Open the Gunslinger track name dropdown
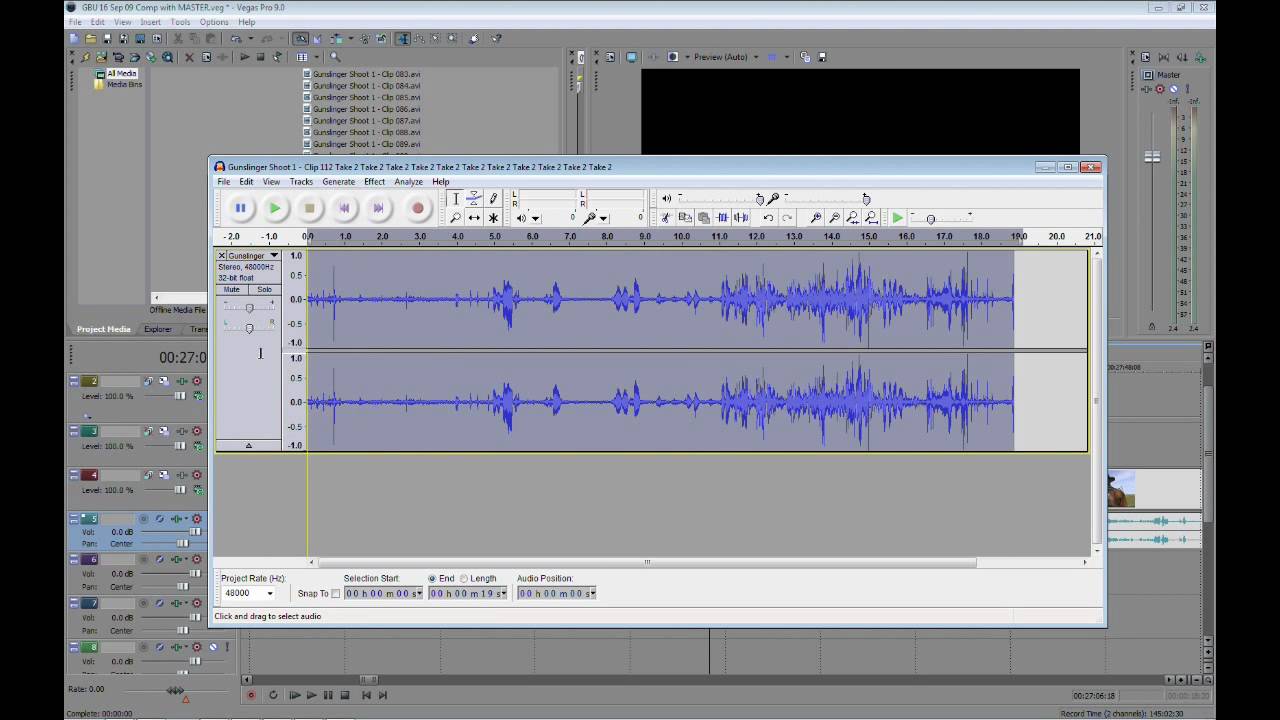The image size is (1280, 720). coord(273,256)
